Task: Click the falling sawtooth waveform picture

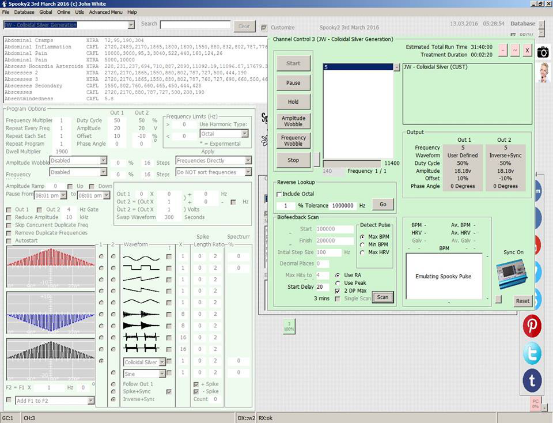Action: tap(141, 291)
